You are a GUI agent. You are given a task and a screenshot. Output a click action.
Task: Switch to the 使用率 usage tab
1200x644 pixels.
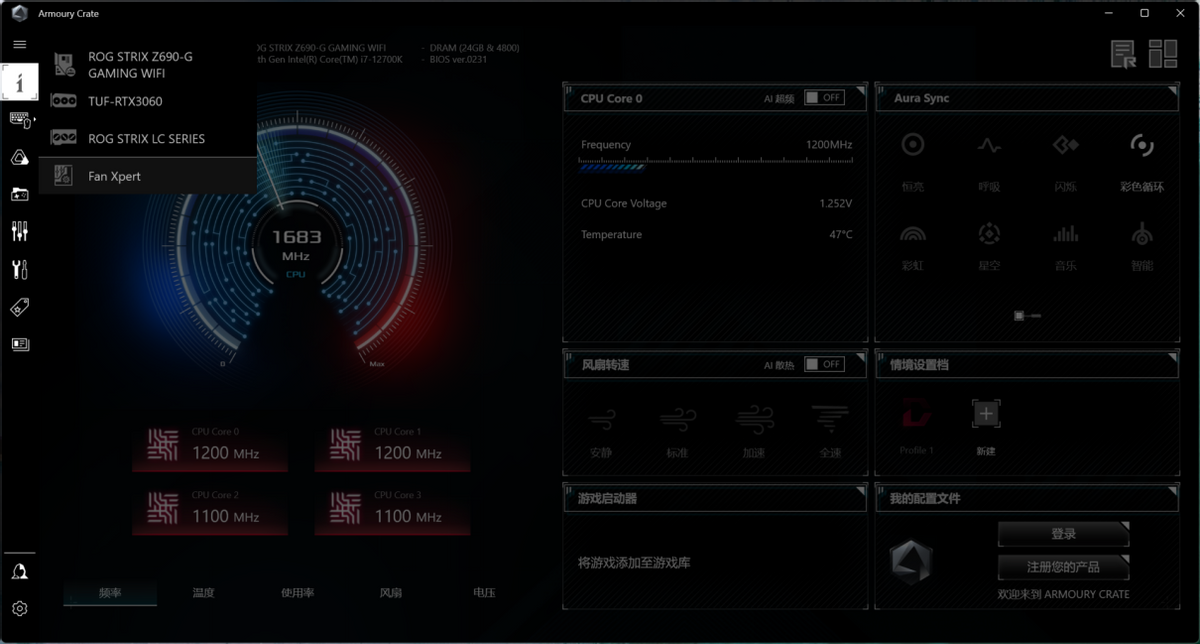pos(297,593)
